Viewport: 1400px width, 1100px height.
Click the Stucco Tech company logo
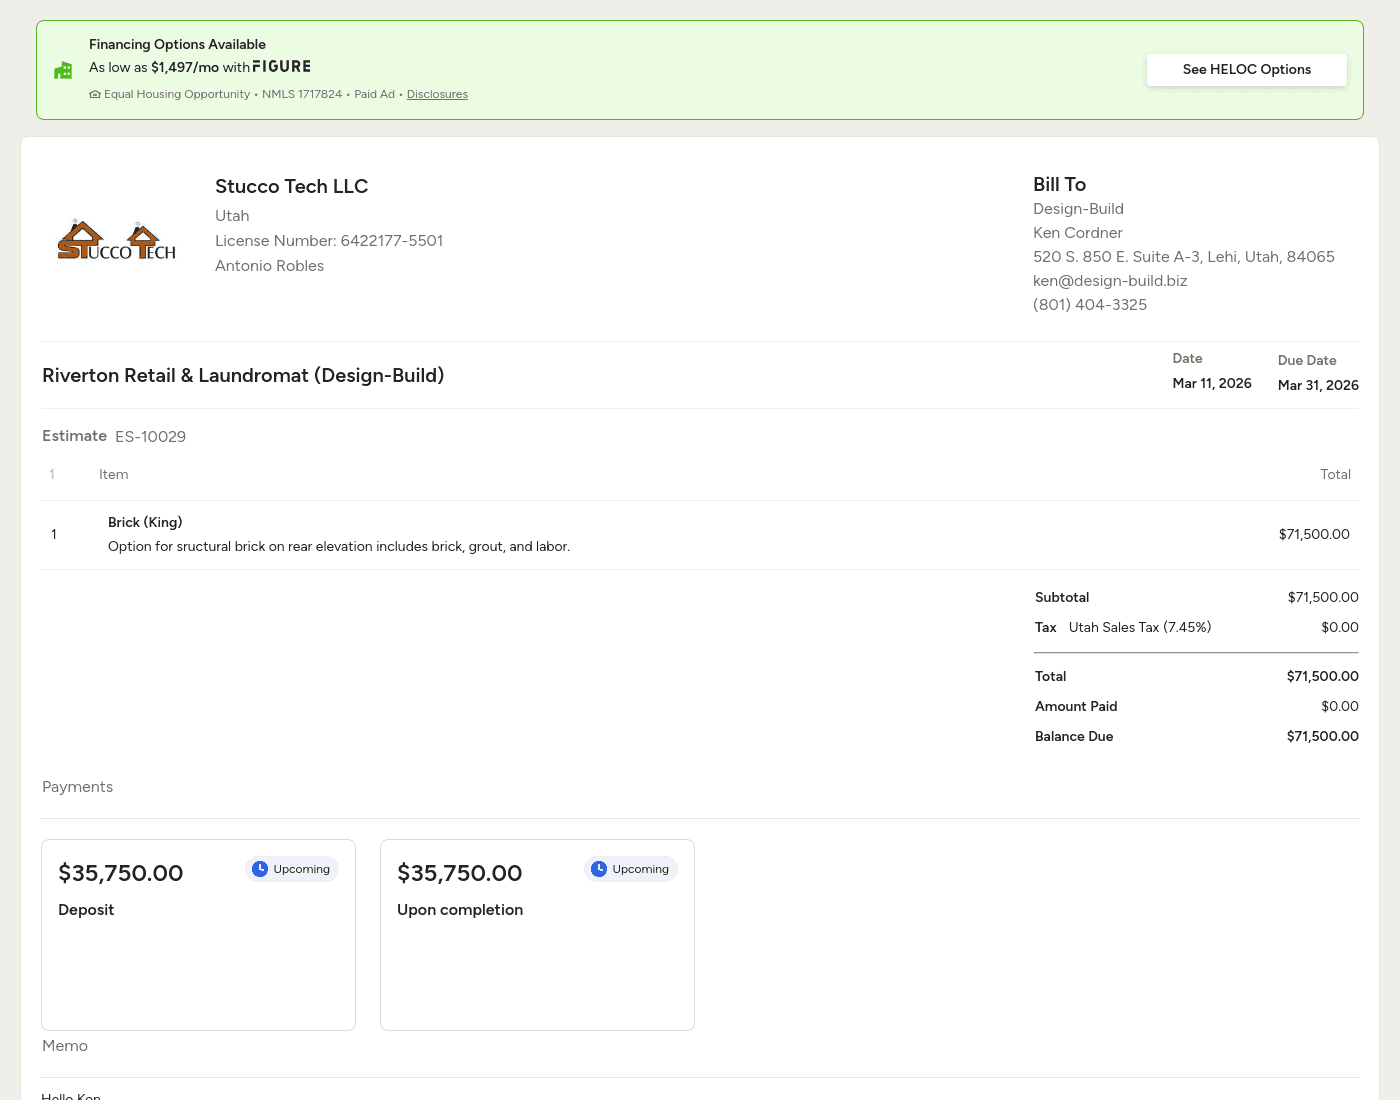(117, 241)
